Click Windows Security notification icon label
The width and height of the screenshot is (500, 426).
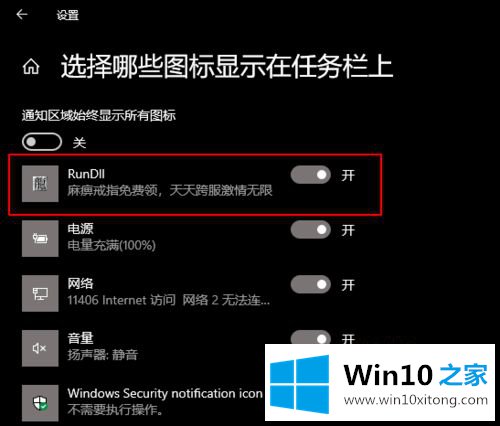165,394
